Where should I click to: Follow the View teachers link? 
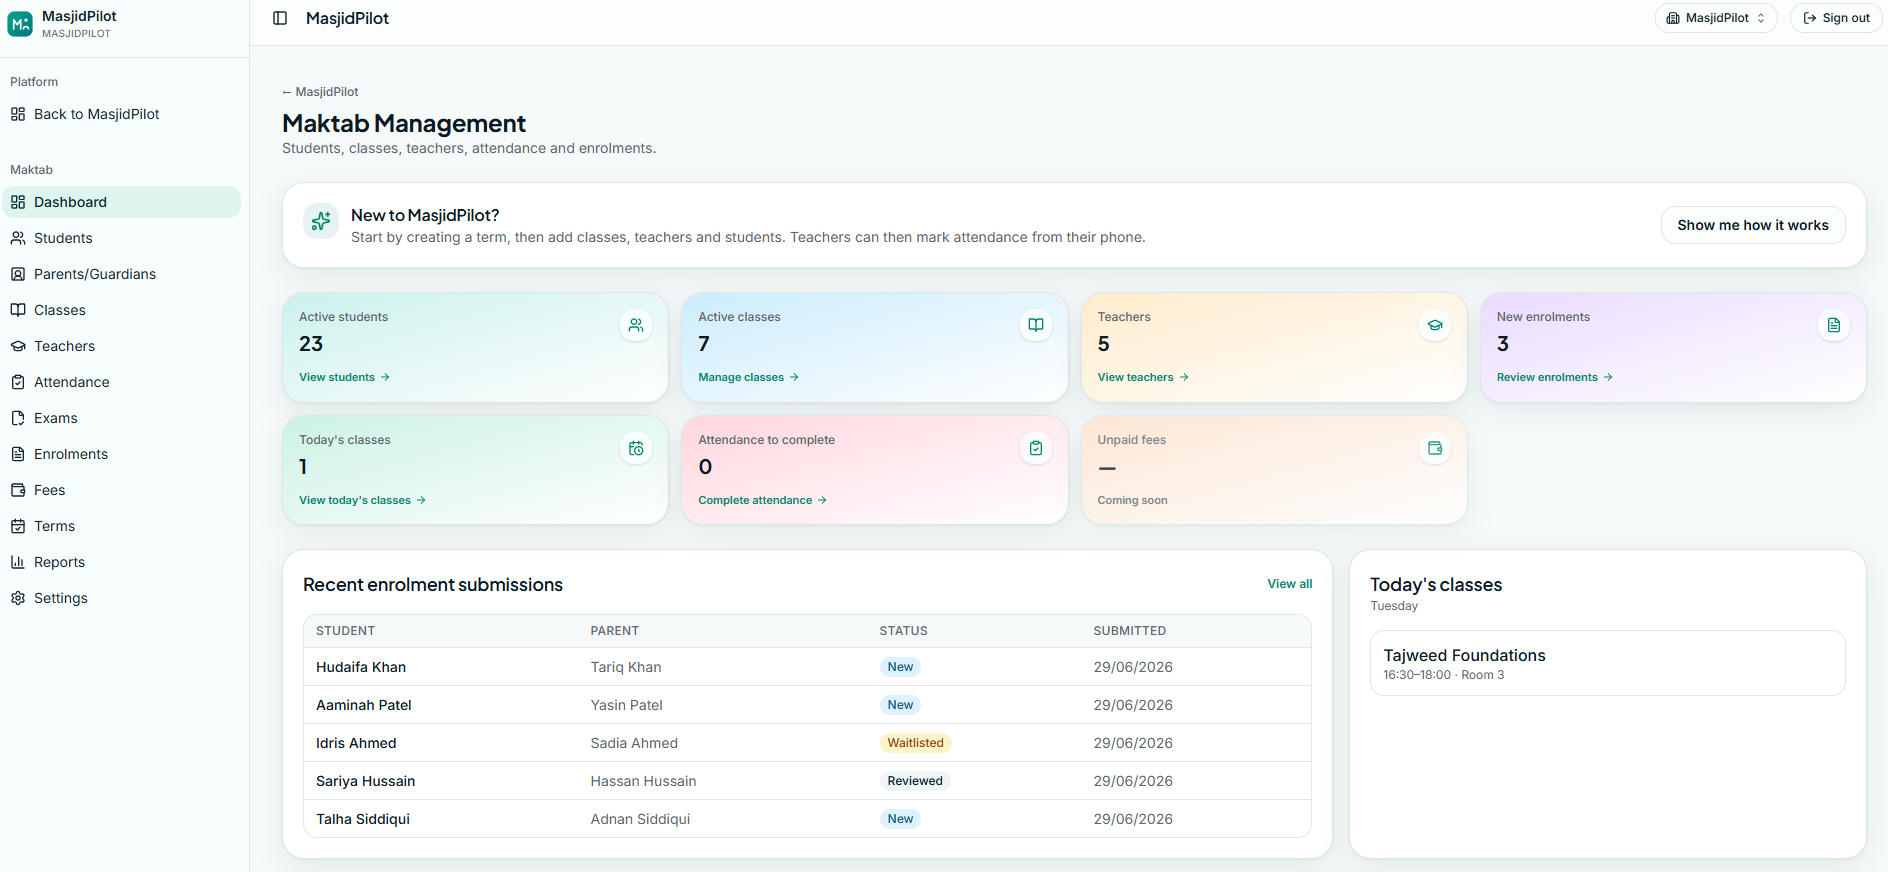pyautogui.click(x=1143, y=377)
